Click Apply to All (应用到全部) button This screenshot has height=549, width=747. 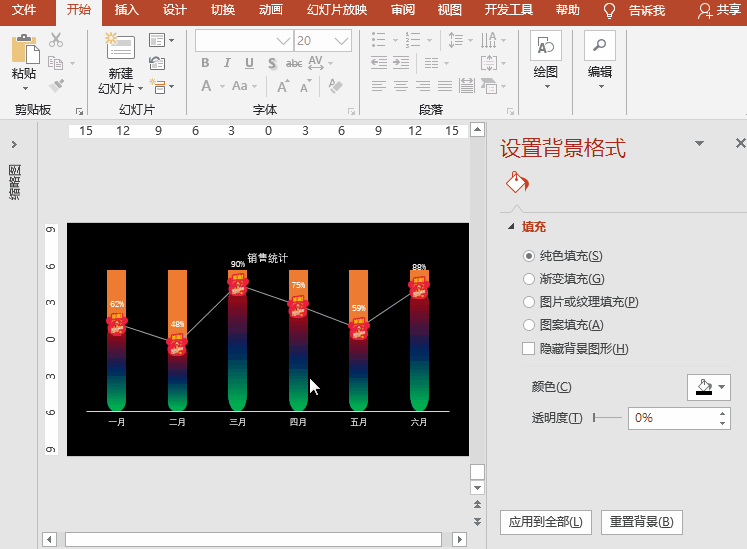545,522
